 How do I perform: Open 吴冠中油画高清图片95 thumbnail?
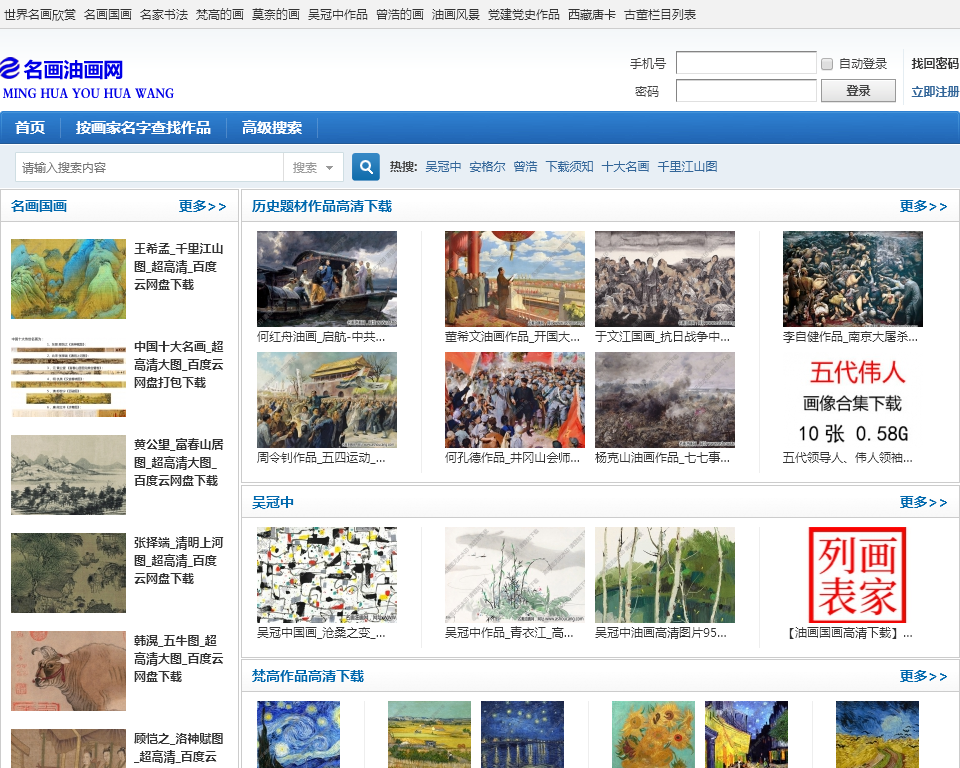point(665,575)
